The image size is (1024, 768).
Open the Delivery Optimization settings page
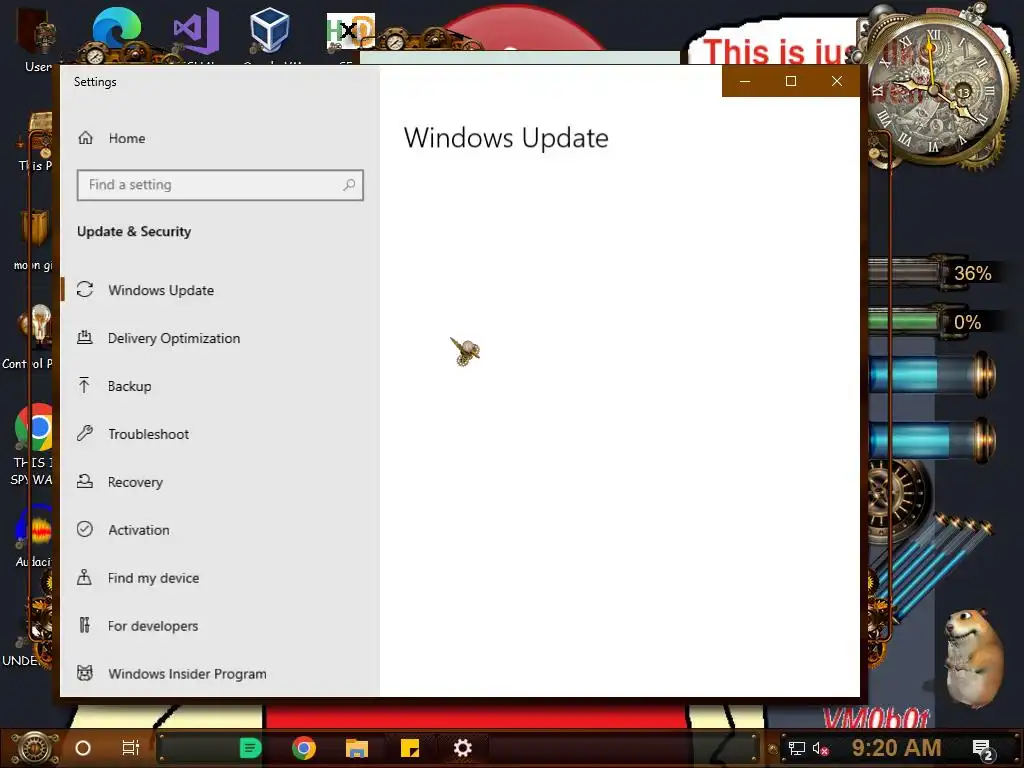[x=219, y=338]
